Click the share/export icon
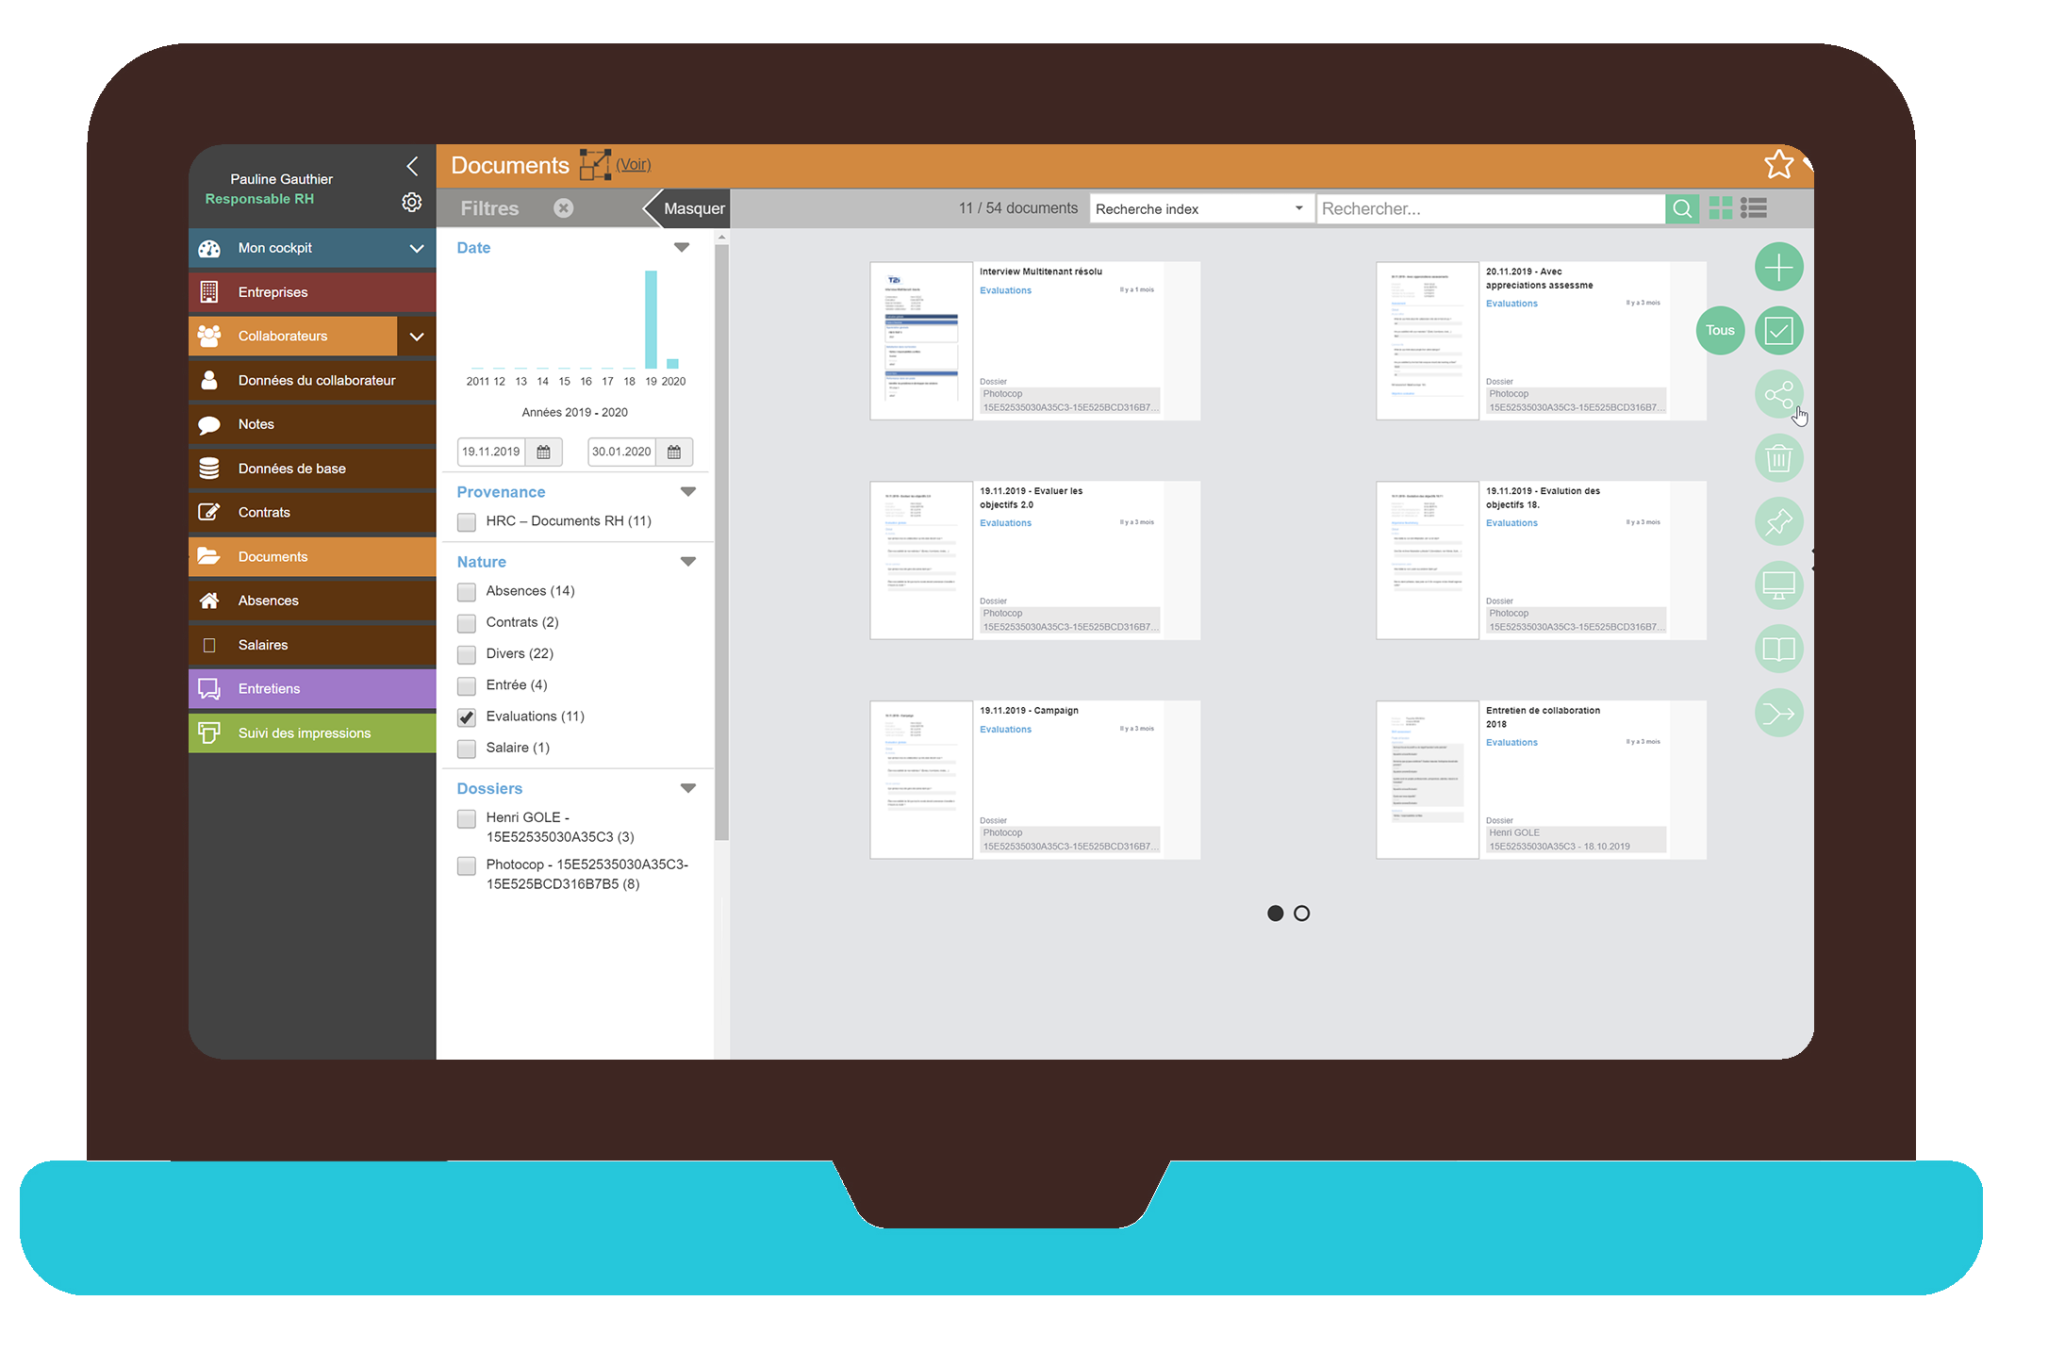Viewport: 2048px width, 1350px height. pyautogui.click(x=1778, y=395)
